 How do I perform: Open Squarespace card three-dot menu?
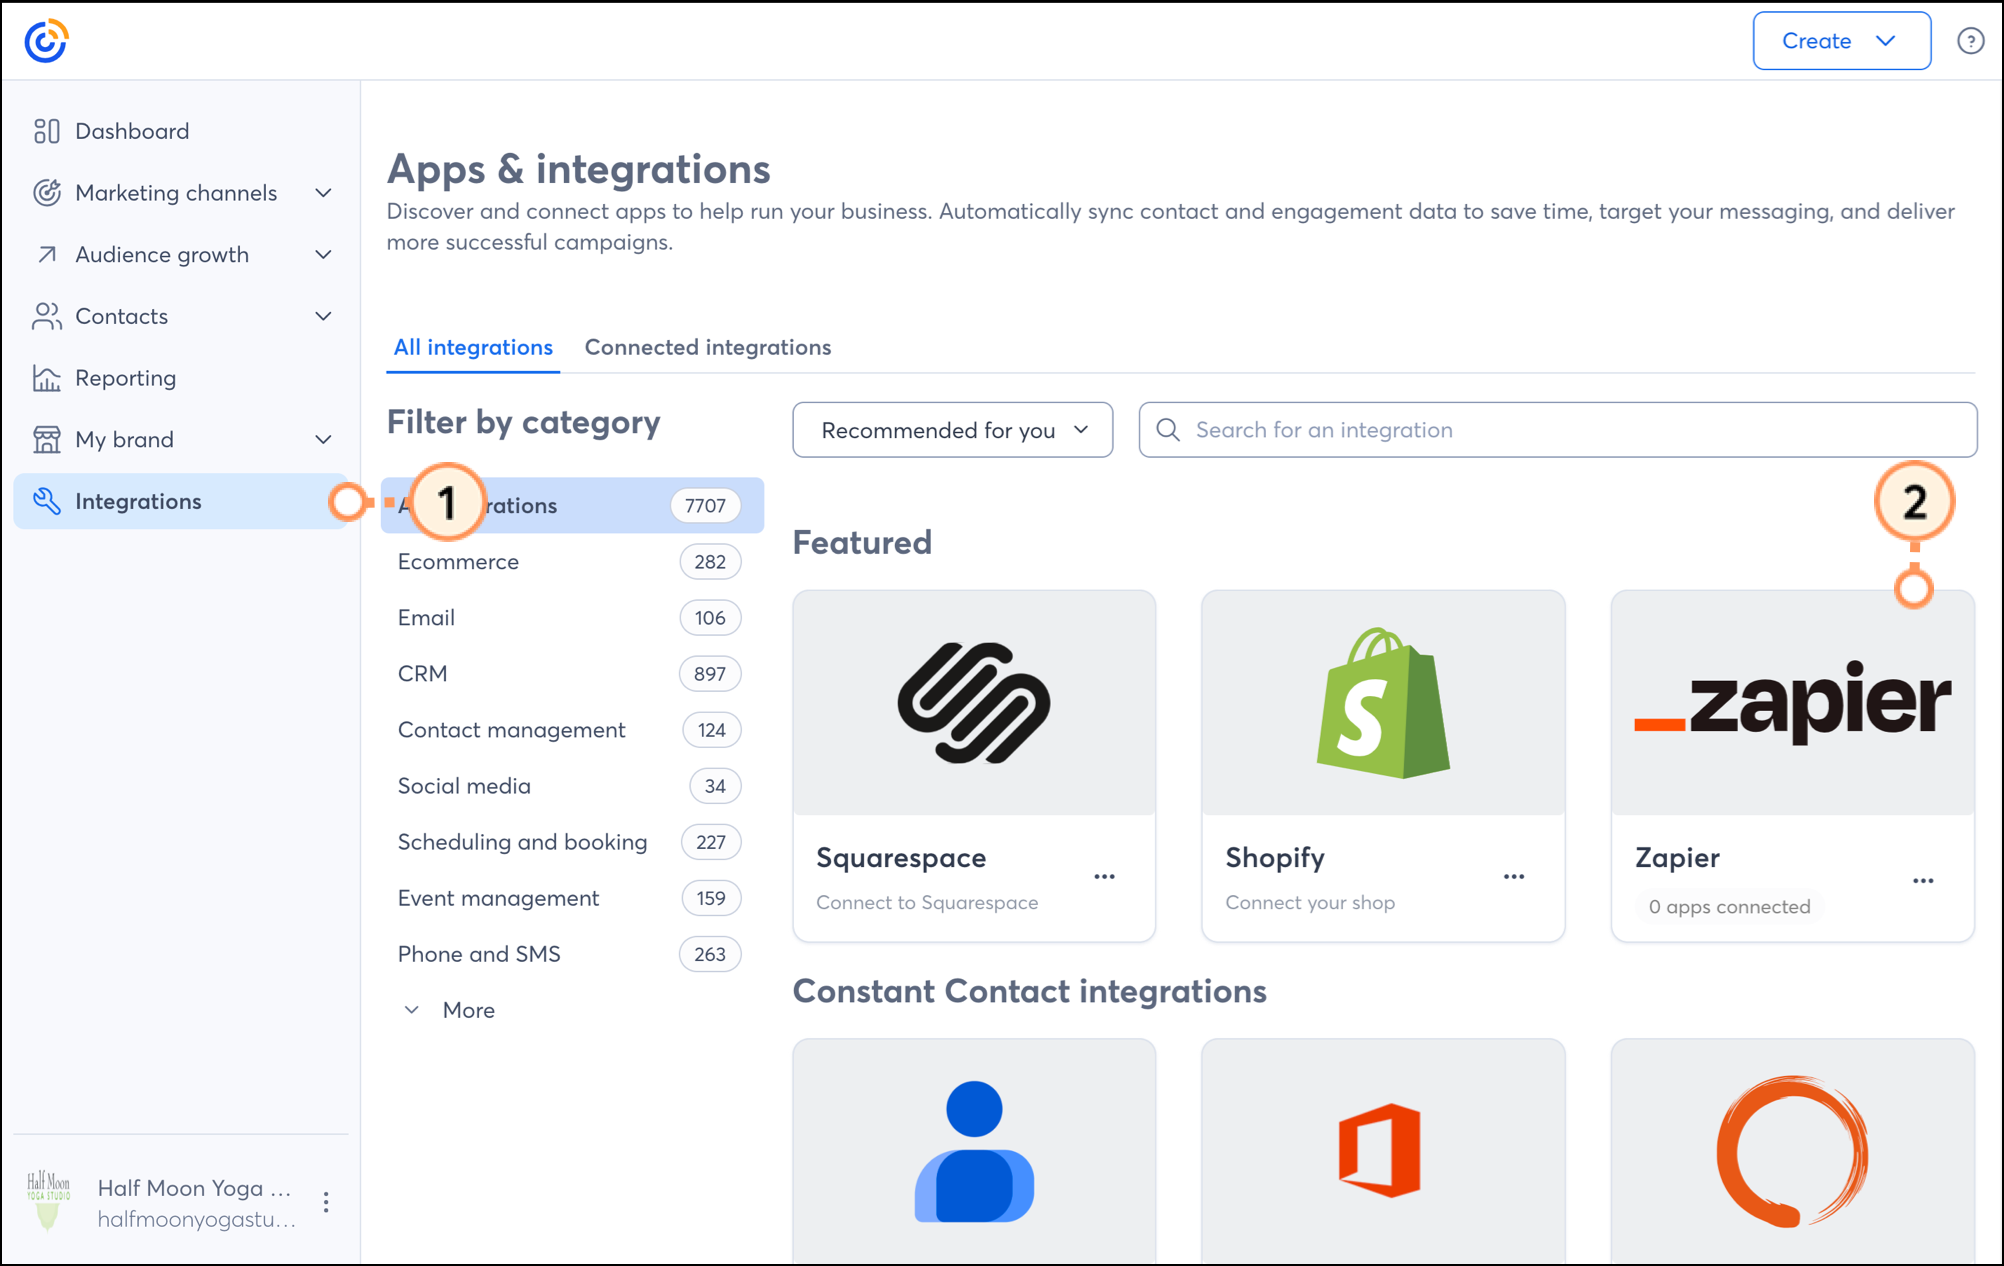coord(1104,877)
